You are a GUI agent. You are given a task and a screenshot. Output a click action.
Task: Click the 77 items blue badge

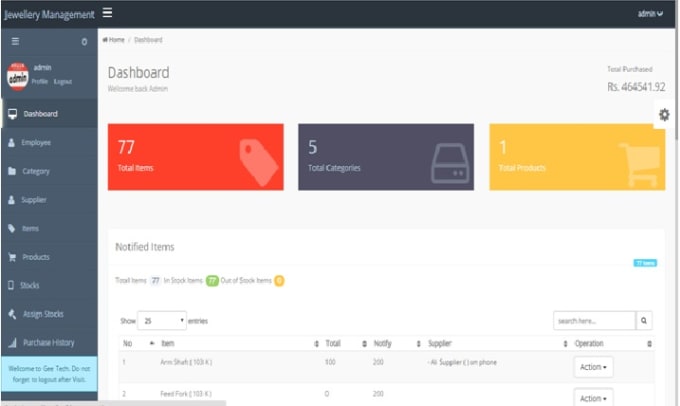pos(645,263)
